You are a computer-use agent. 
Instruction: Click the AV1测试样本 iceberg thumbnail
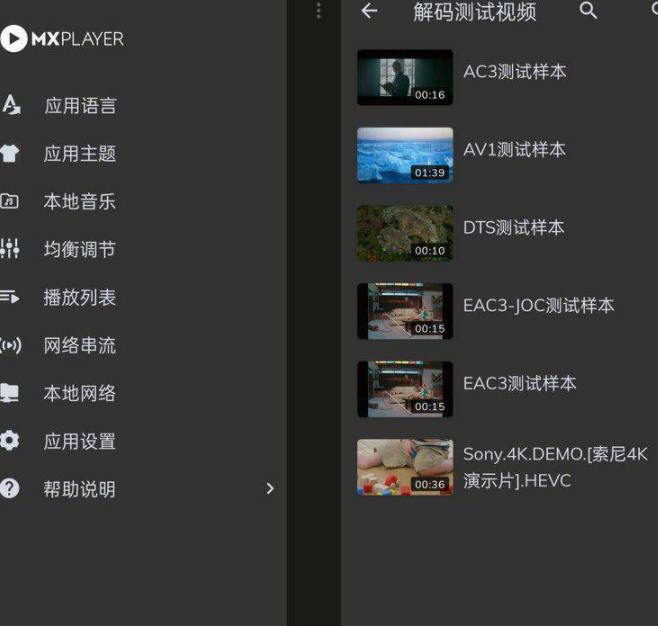click(x=405, y=155)
